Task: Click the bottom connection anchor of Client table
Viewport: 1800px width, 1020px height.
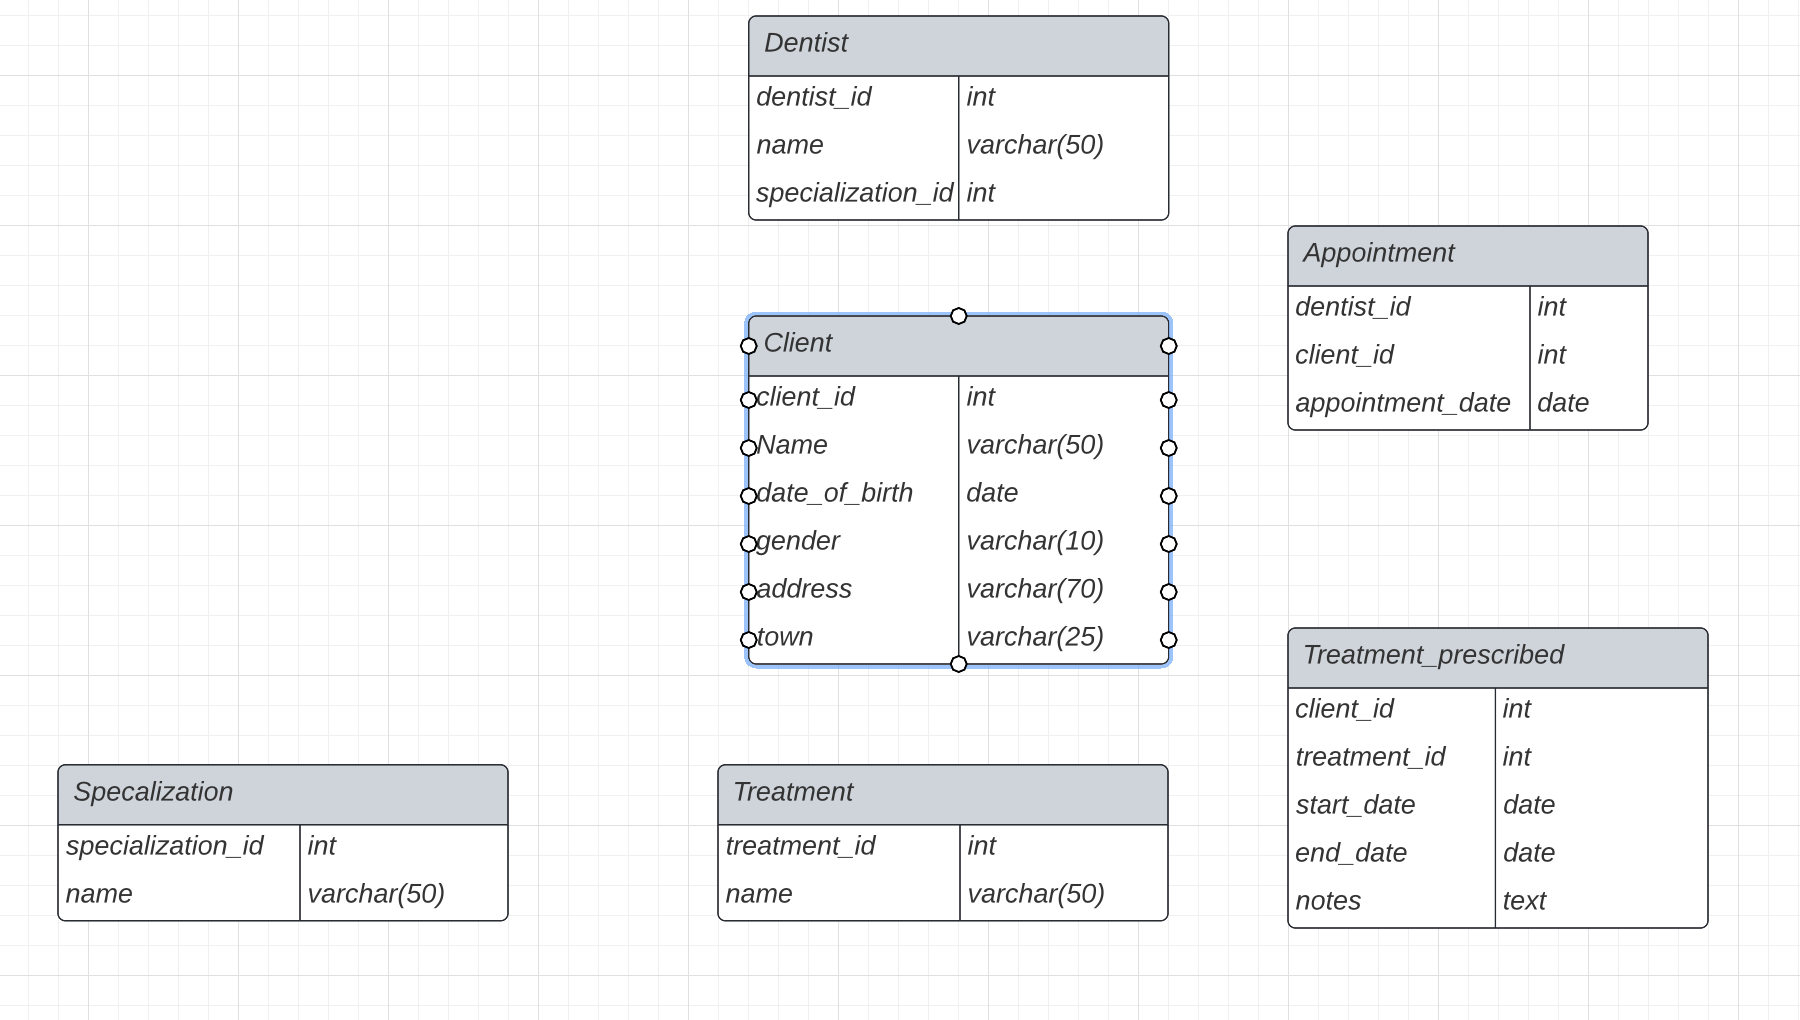Action: click(x=959, y=663)
